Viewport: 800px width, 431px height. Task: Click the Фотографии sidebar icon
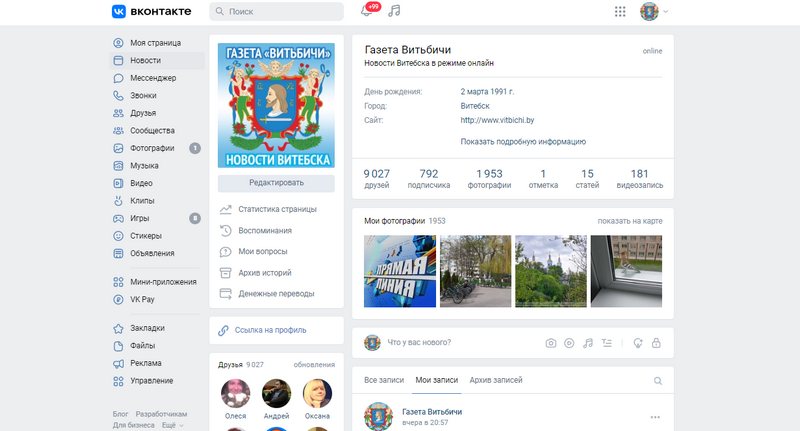click(118, 148)
